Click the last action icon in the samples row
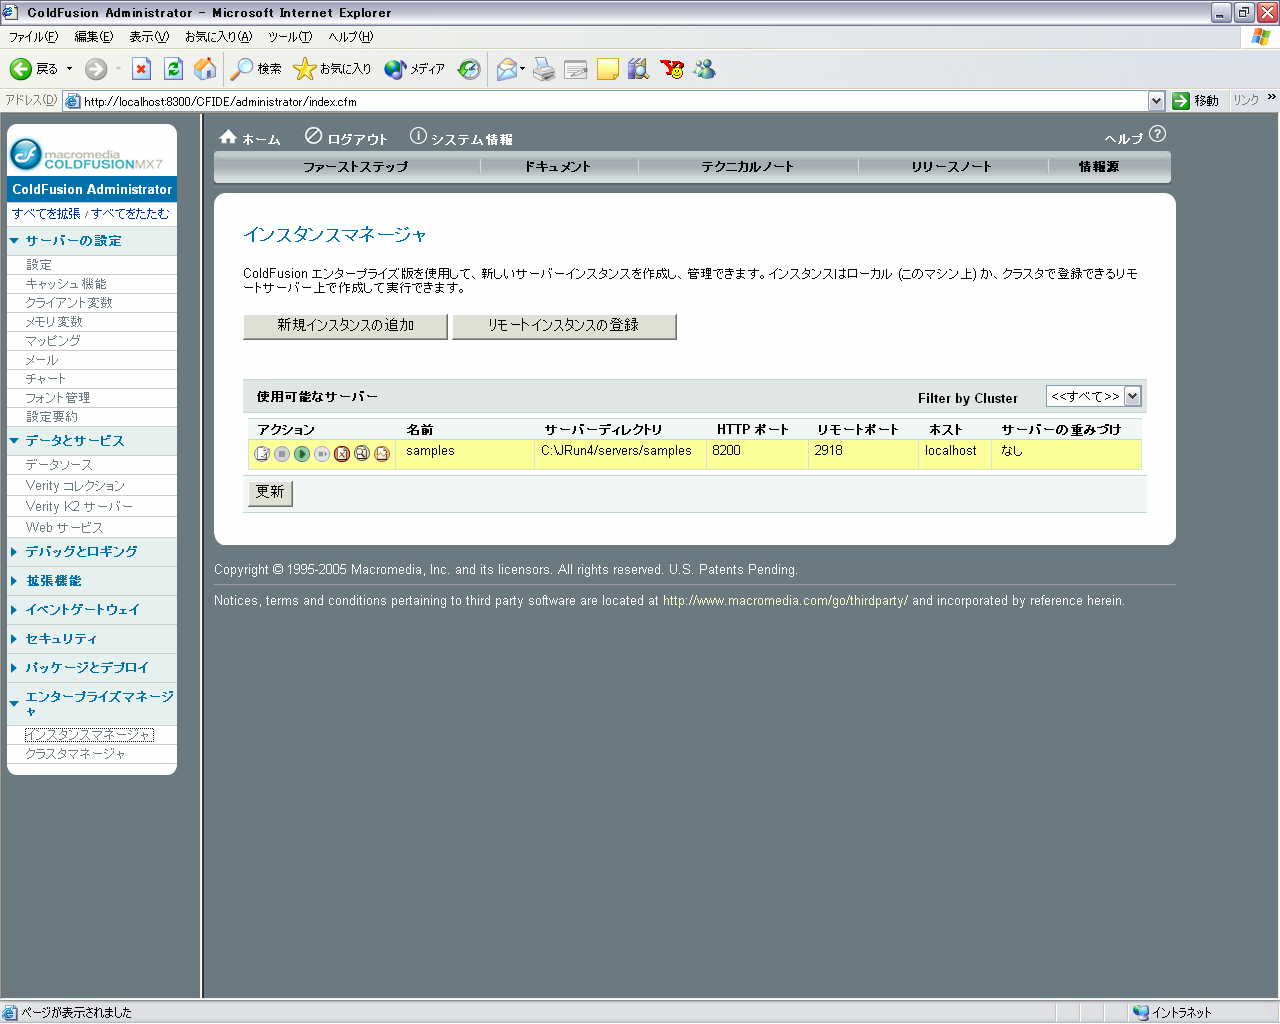Viewport: 1280px width, 1024px height. pyautogui.click(x=382, y=454)
